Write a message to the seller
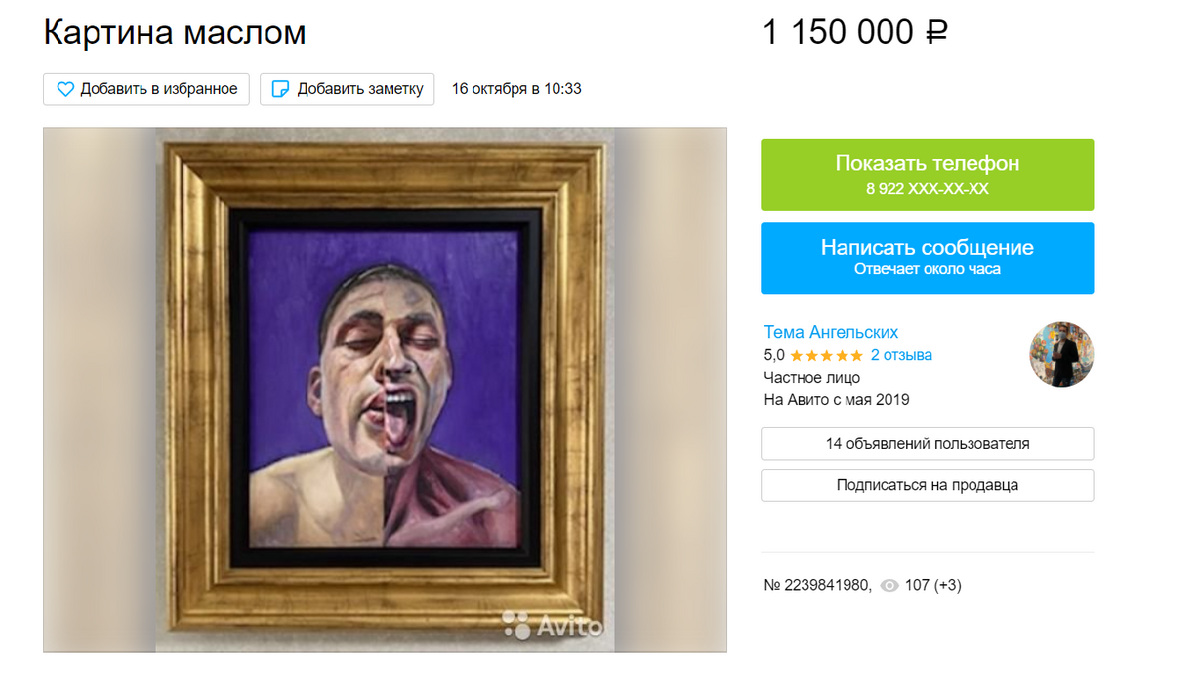This screenshot has width=1200, height=673. tap(927, 258)
